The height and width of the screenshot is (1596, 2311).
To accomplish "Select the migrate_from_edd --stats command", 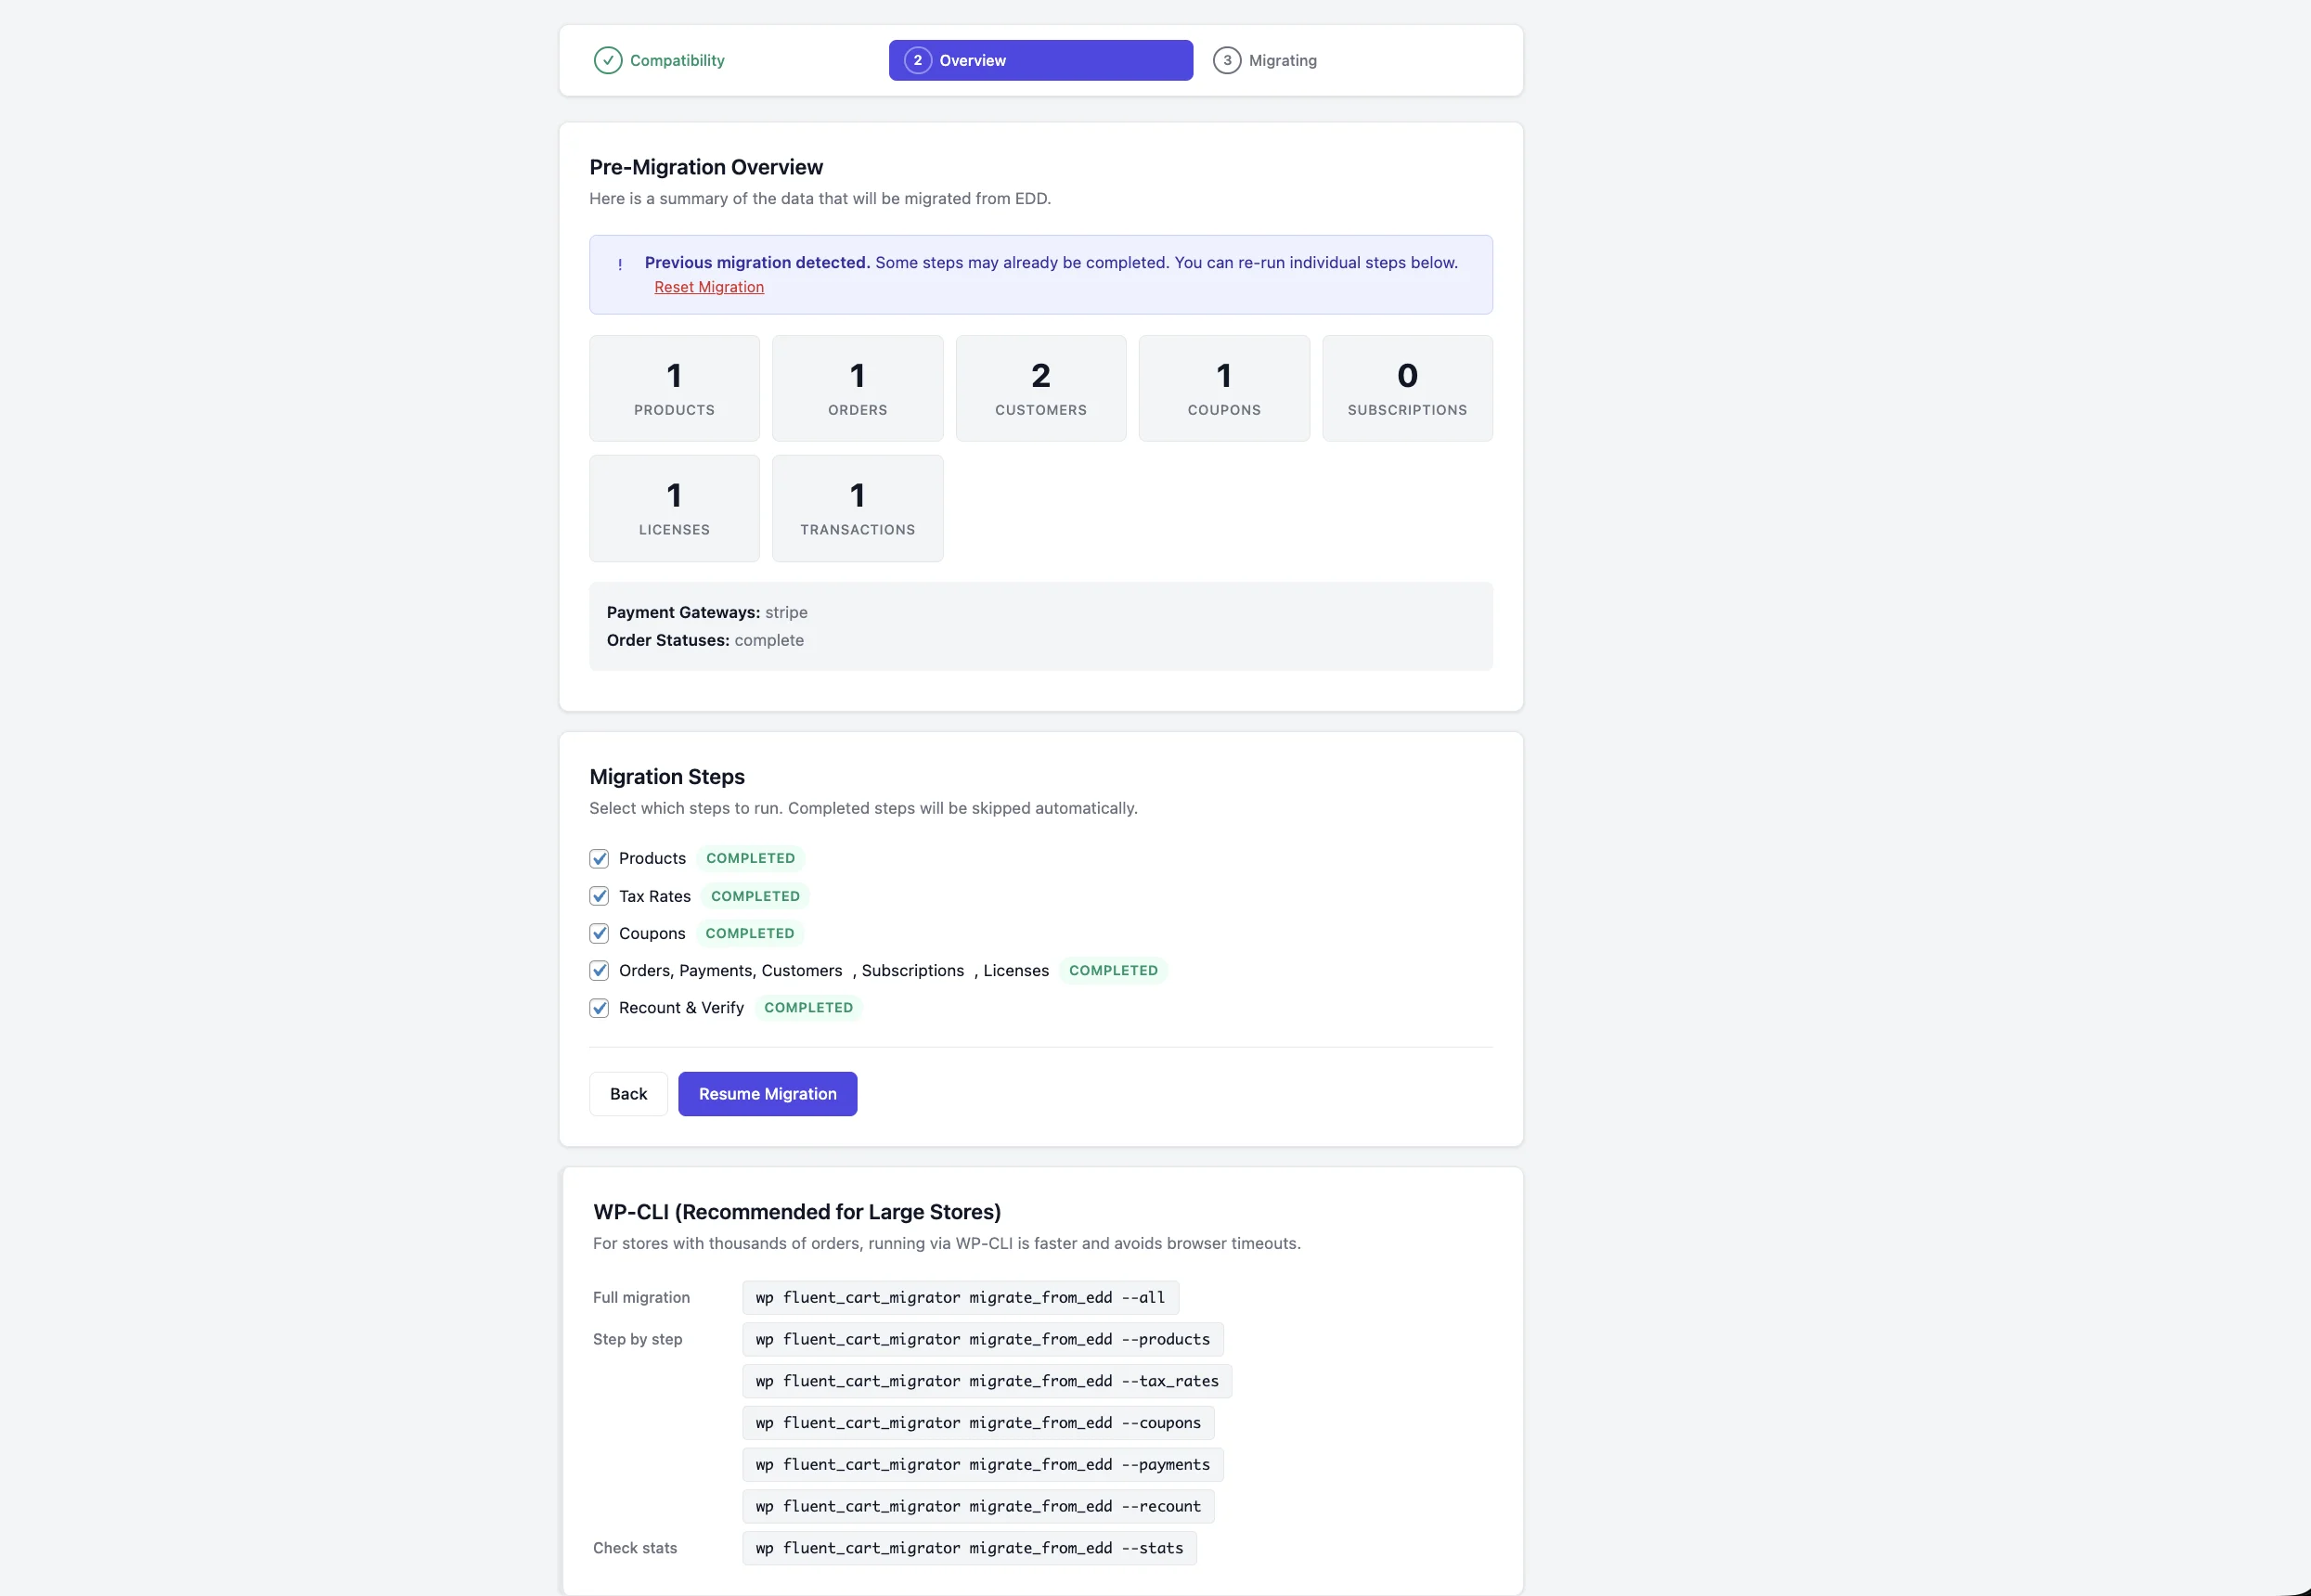I will click(968, 1547).
